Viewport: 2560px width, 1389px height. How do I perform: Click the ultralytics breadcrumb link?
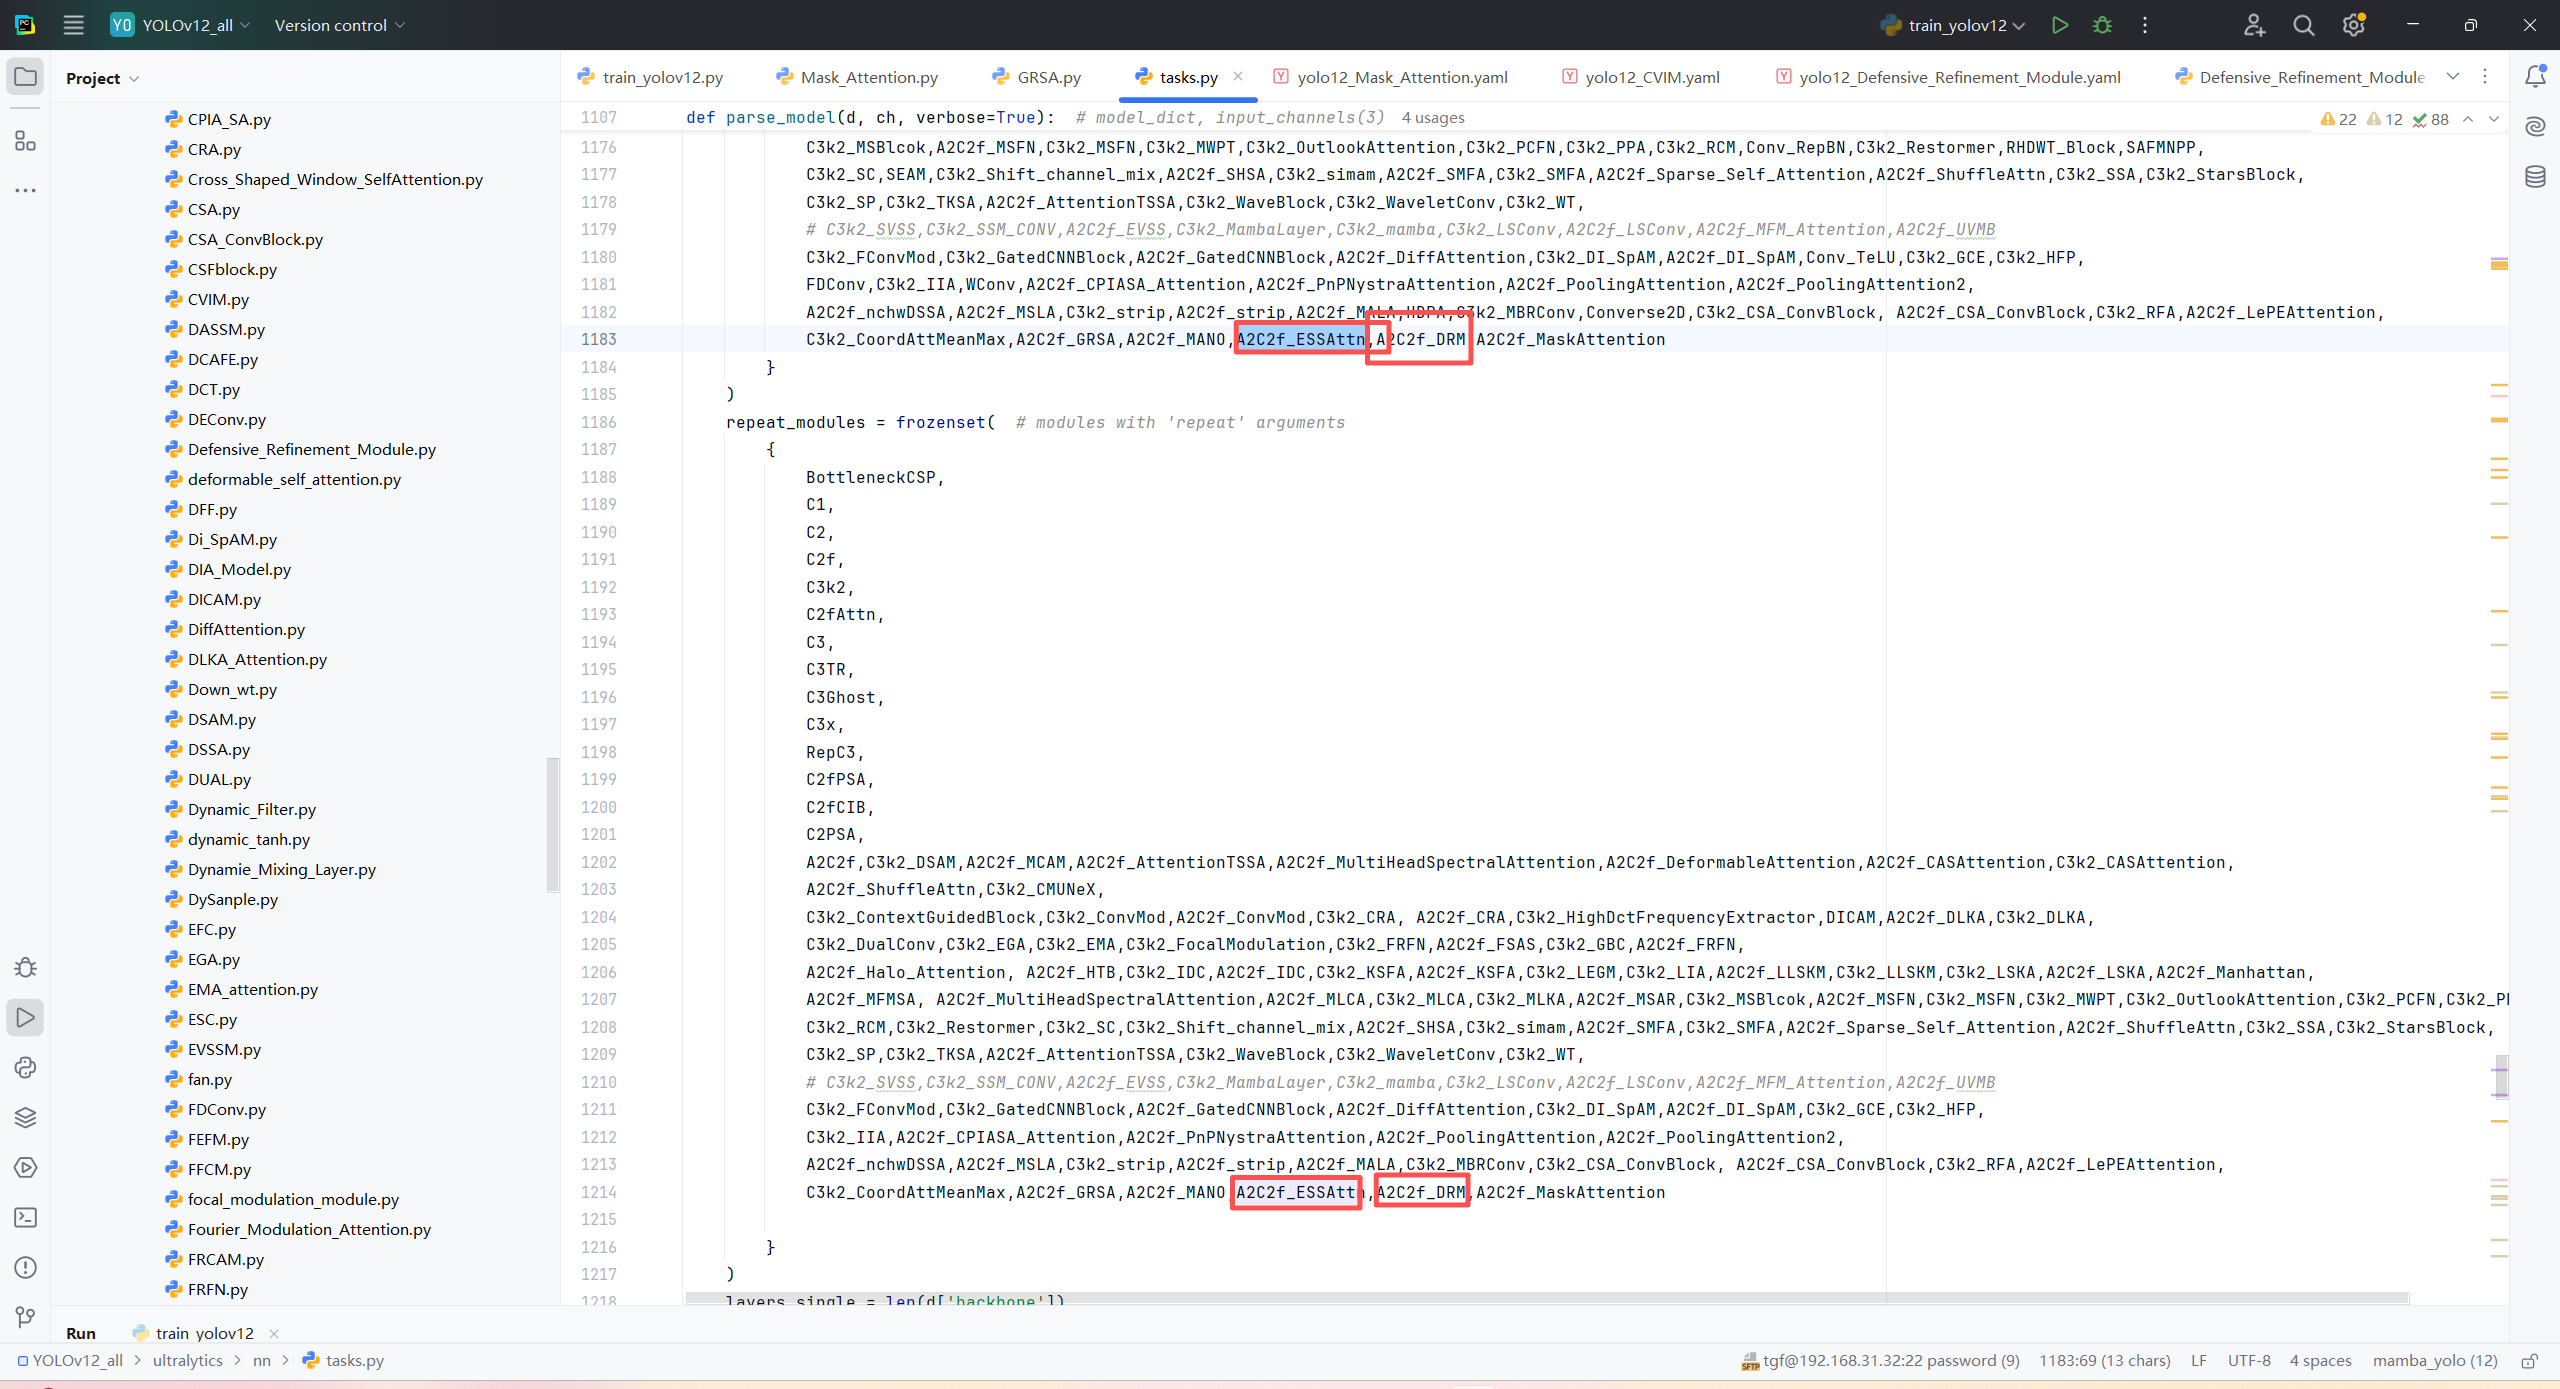pos(187,1361)
